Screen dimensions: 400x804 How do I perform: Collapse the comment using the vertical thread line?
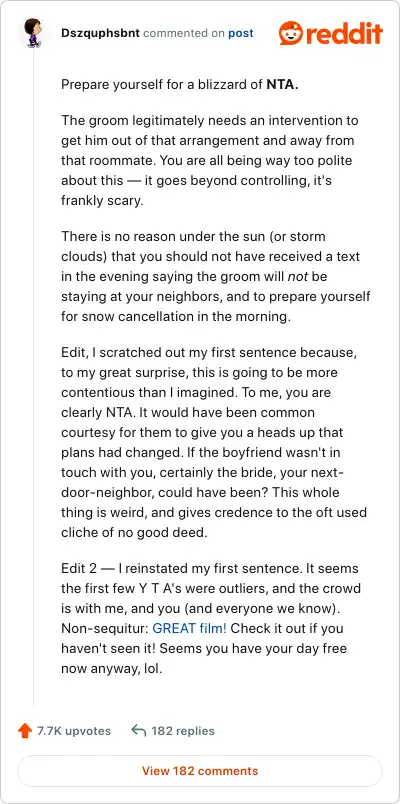(34, 379)
